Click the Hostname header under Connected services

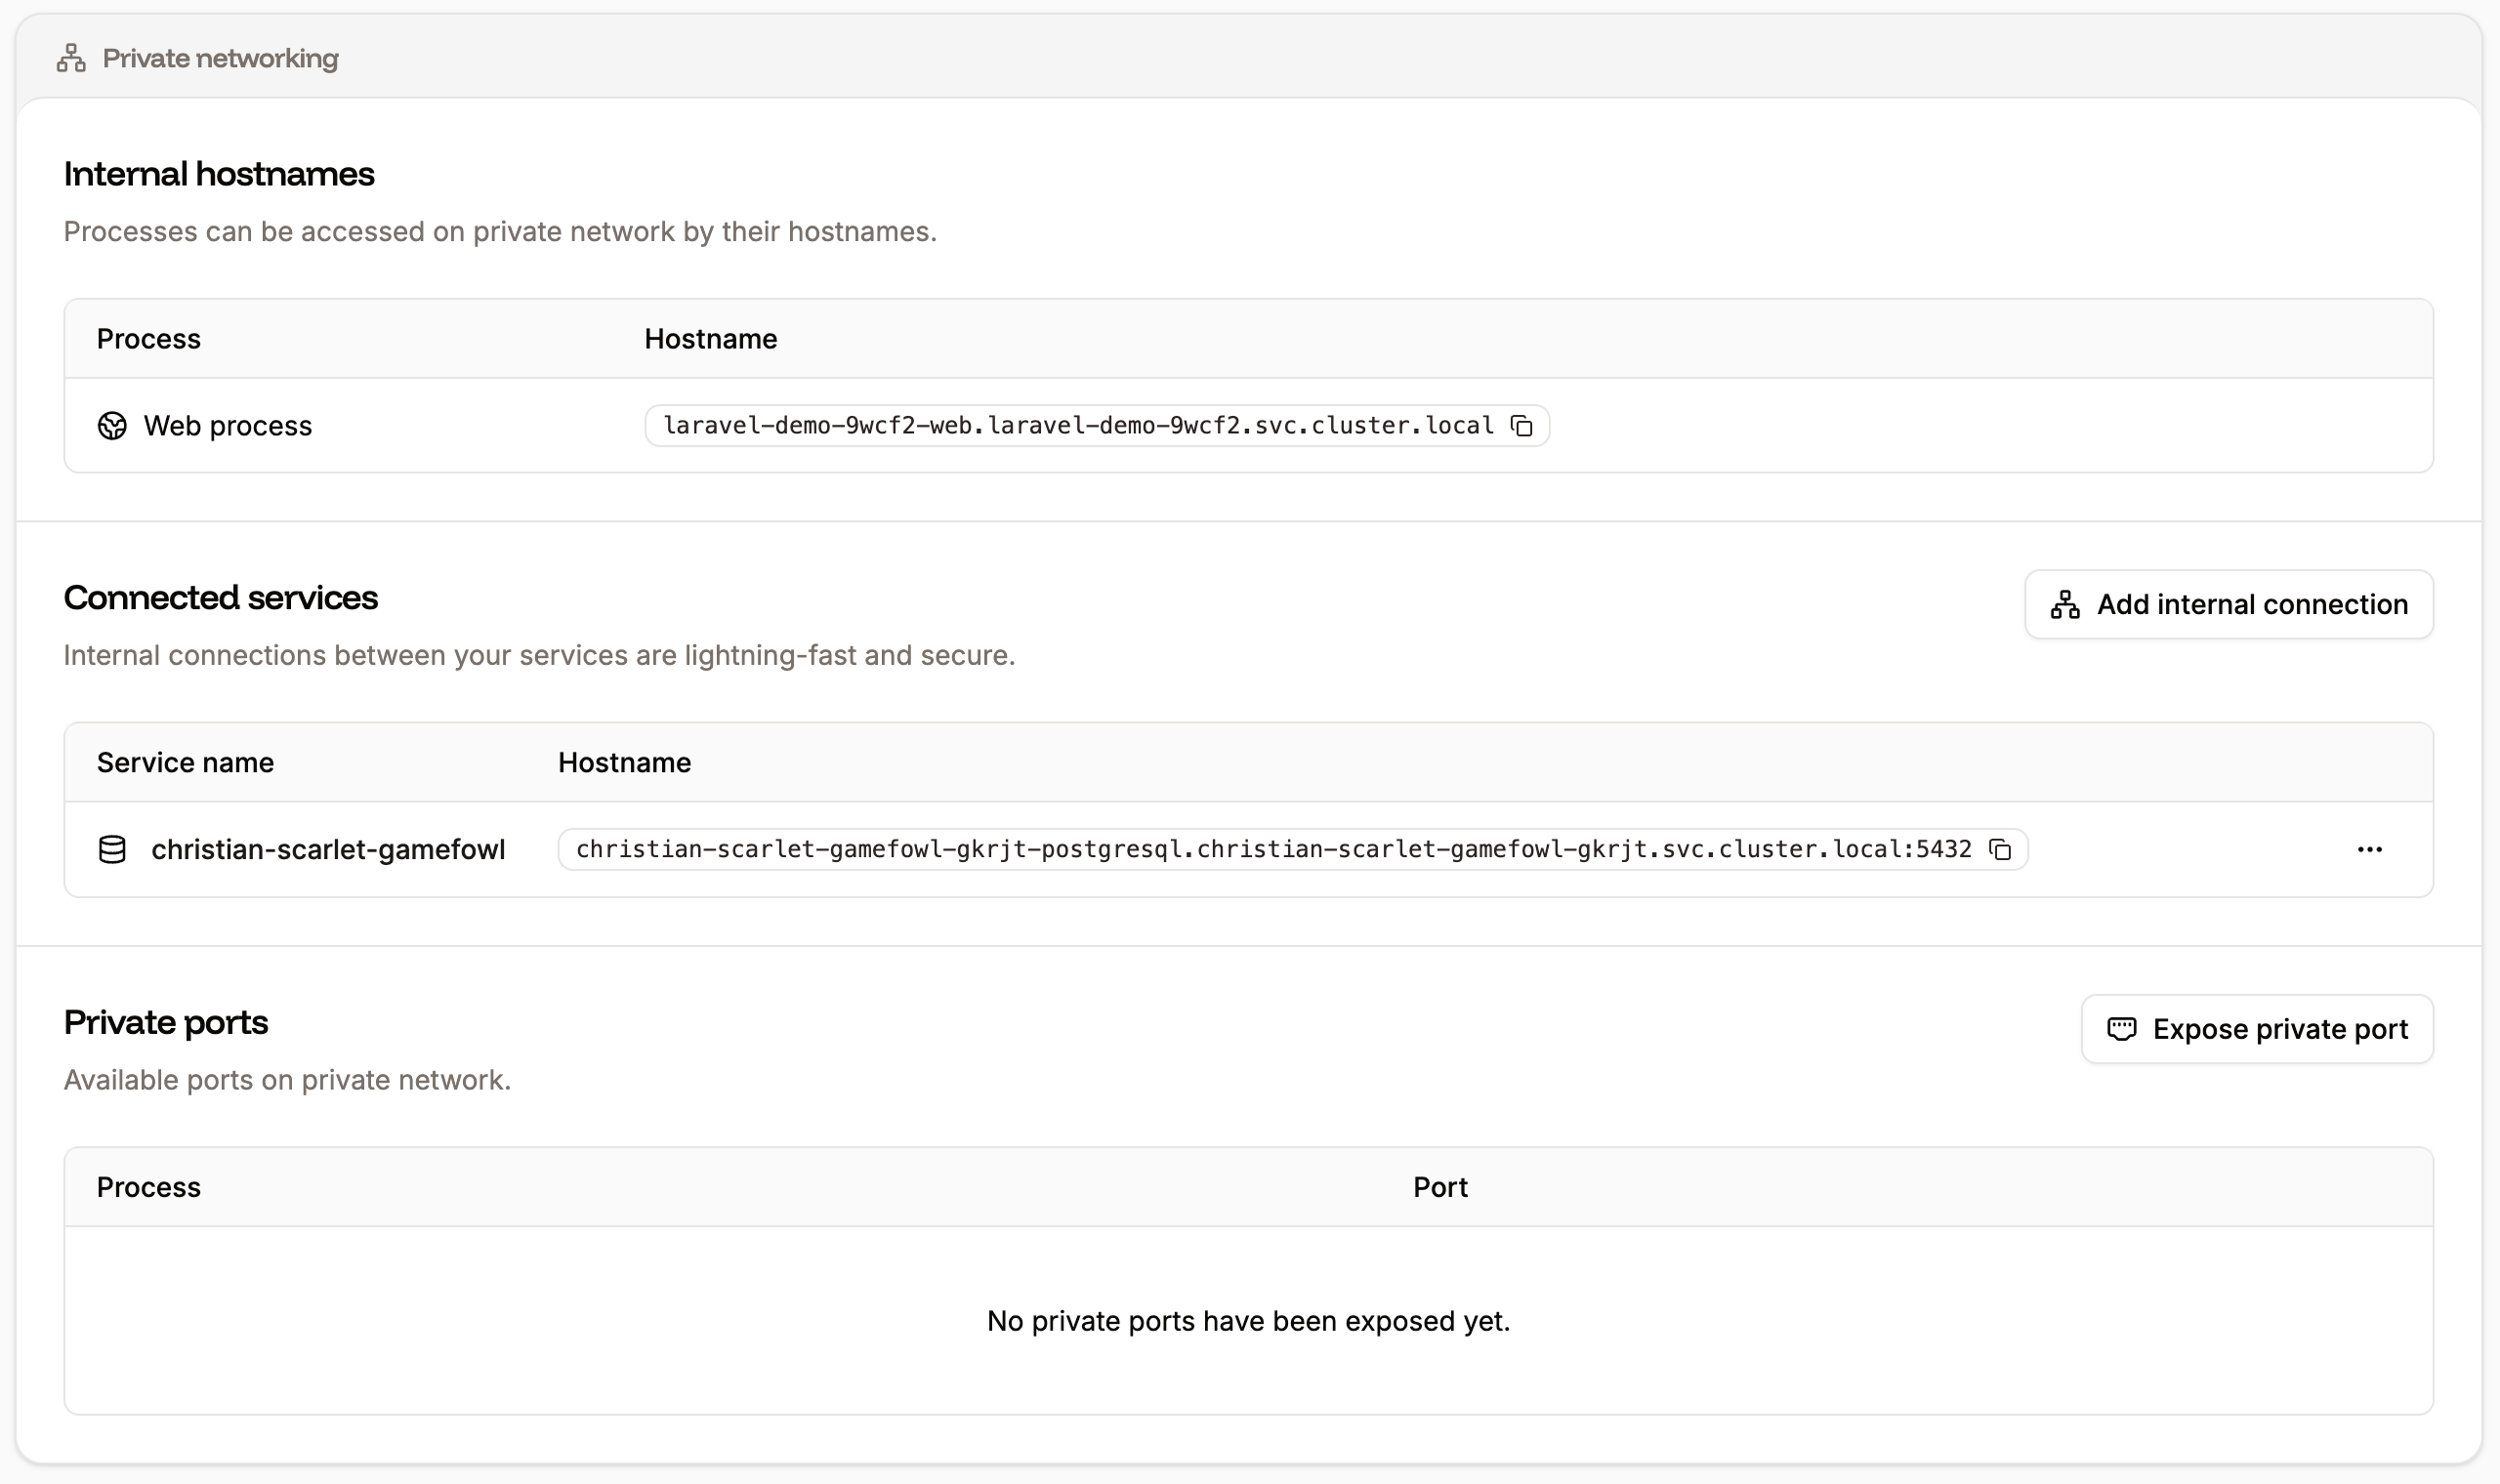tap(624, 762)
